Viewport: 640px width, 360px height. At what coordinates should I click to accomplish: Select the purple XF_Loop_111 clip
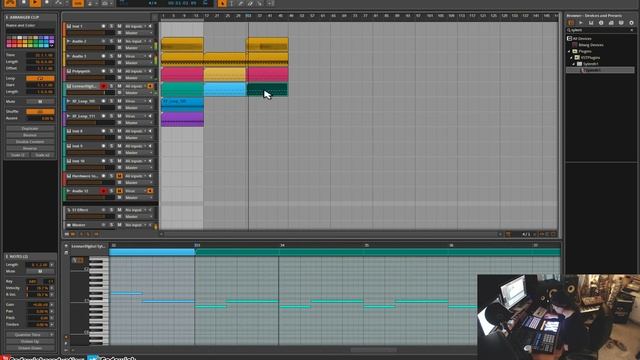pyautogui.click(x=182, y=119)
